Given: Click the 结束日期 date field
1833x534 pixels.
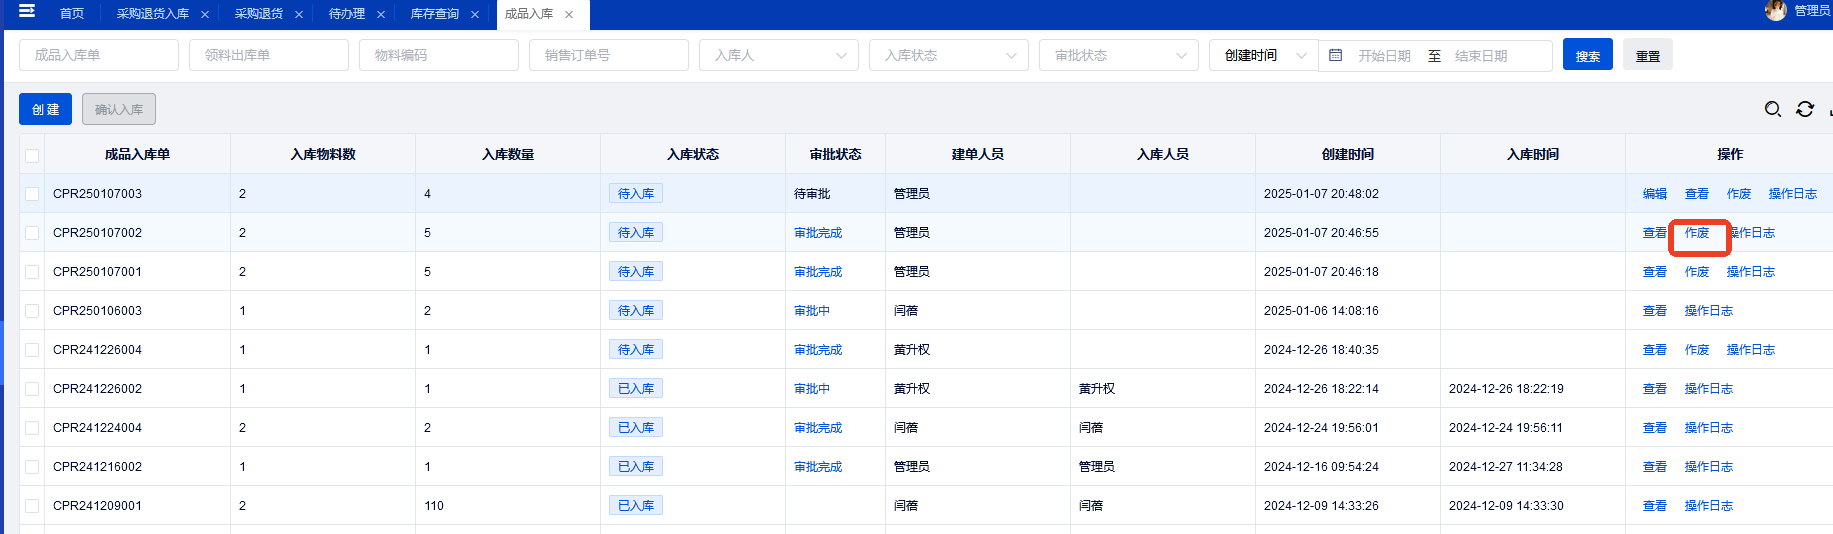Looking at the screenshot, I should click(1481, 56).
